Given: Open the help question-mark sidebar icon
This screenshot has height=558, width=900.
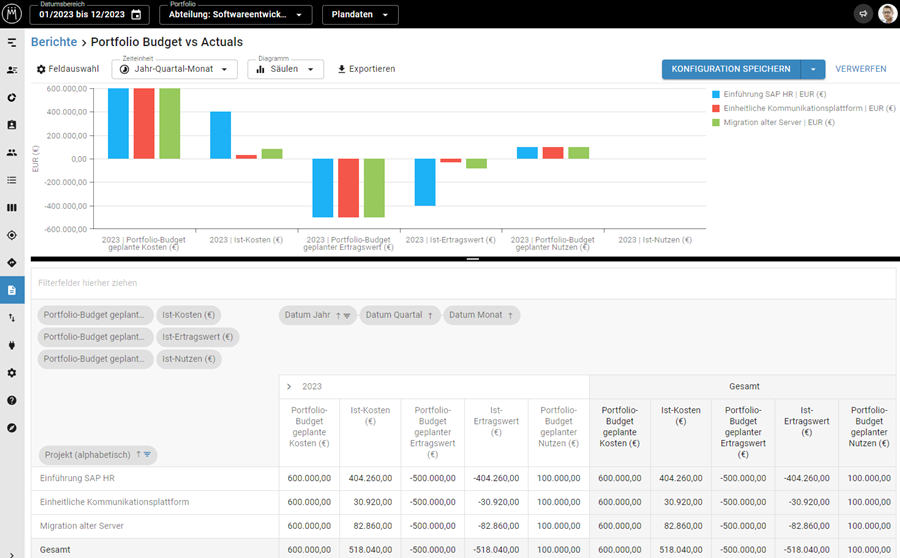Looking at the screenshot, I should pyautogui.click(x=11, y=401).
